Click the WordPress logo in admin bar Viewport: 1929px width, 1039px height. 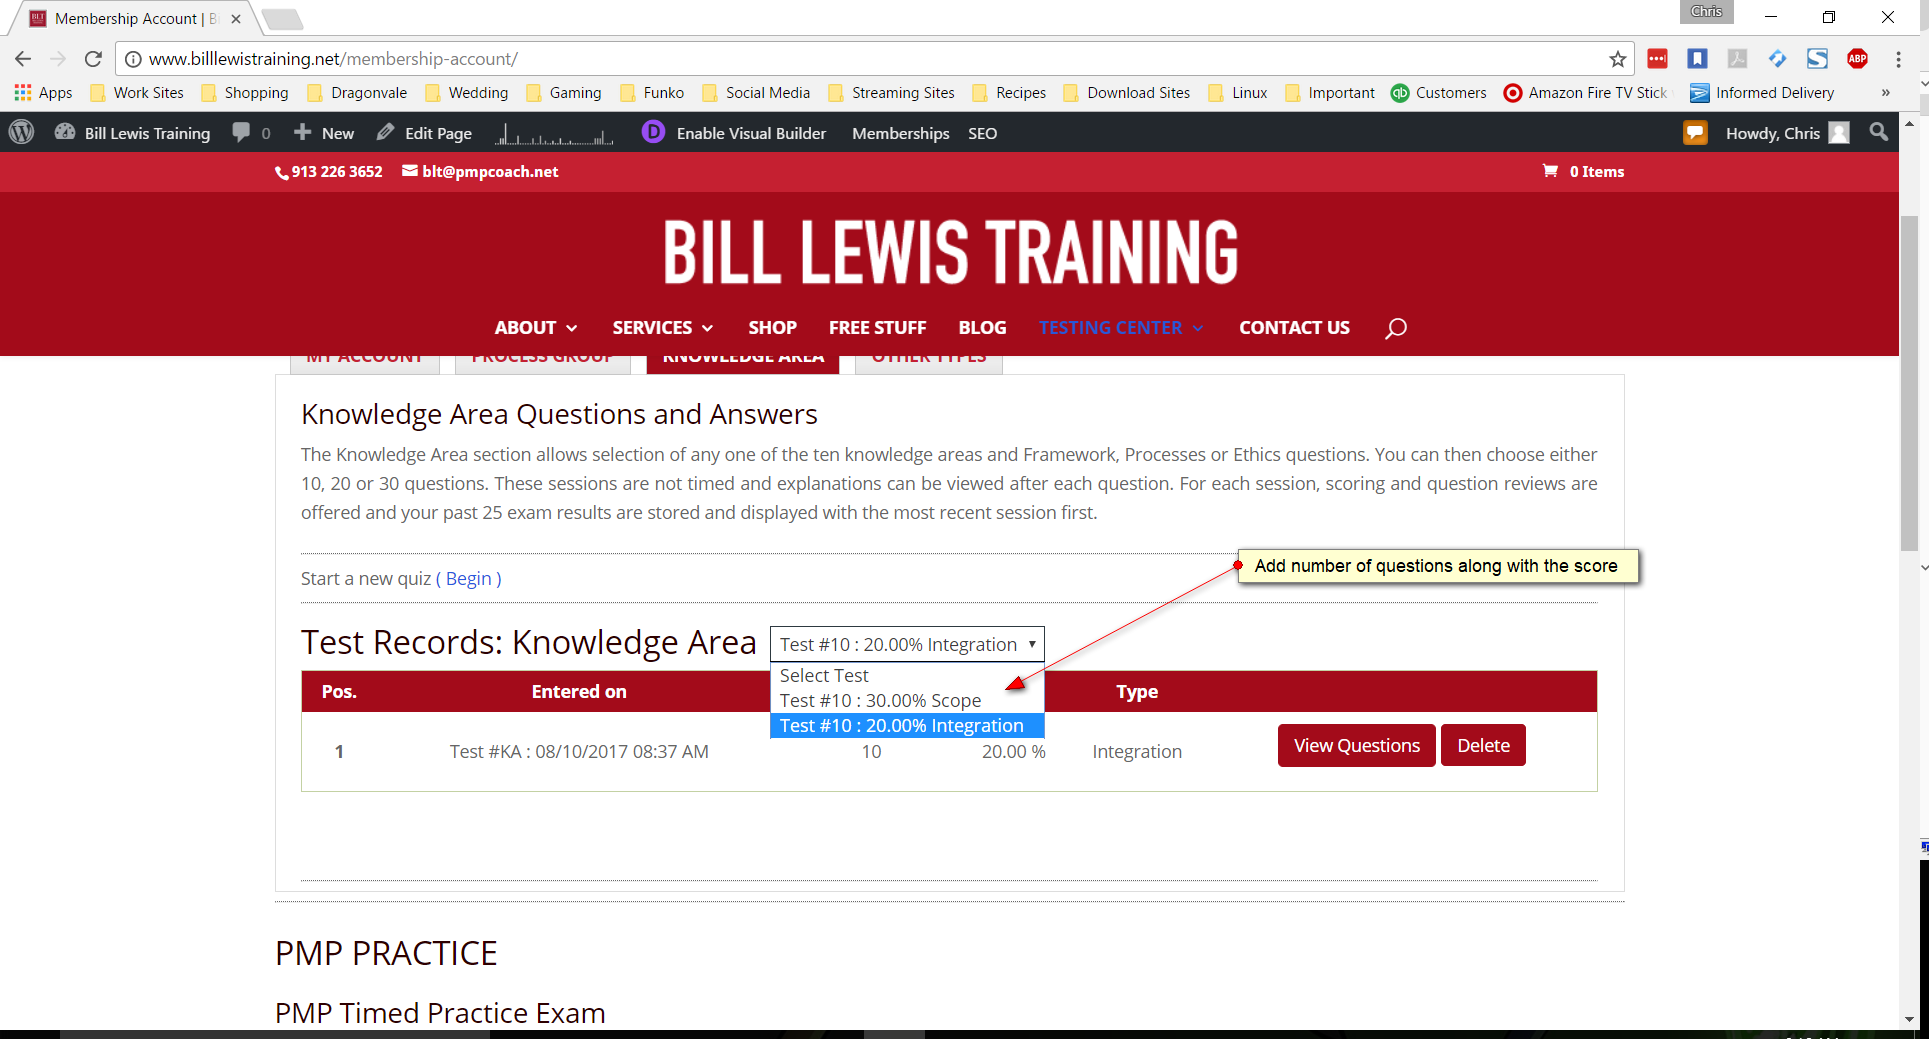pyautogui.click(x=22, y=132)
